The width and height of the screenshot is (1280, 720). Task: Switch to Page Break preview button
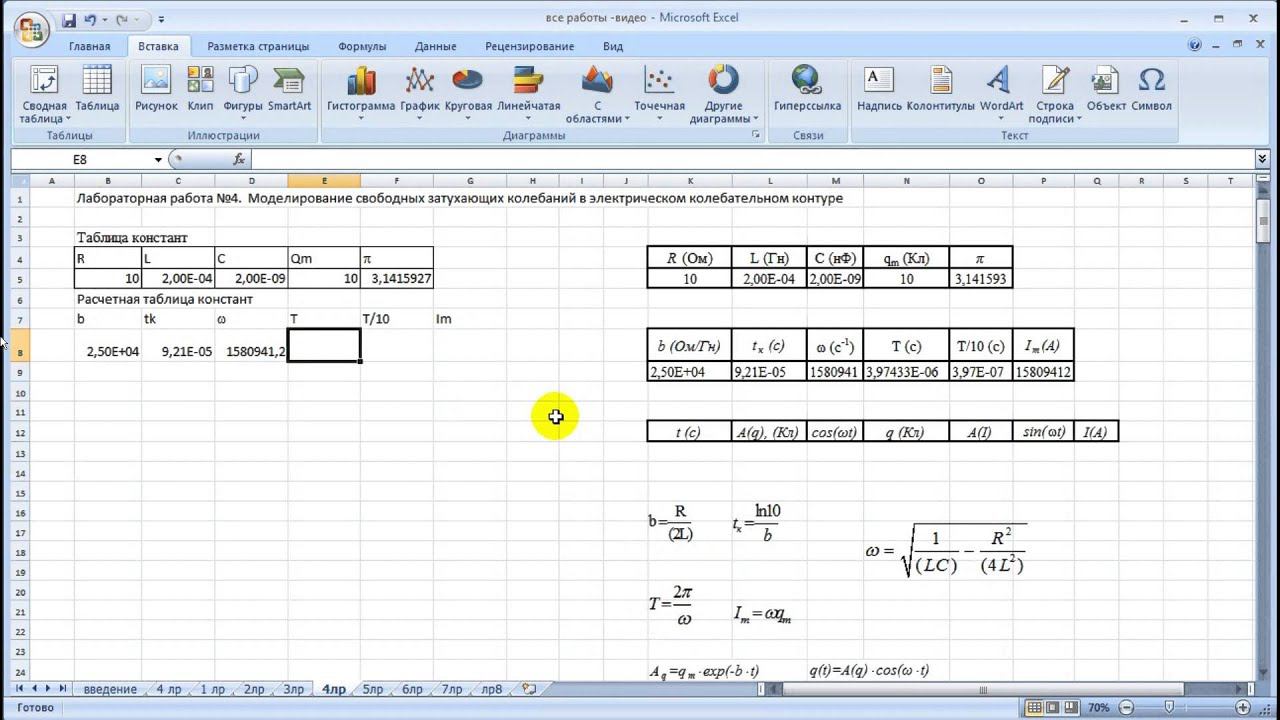[1071, 707]
